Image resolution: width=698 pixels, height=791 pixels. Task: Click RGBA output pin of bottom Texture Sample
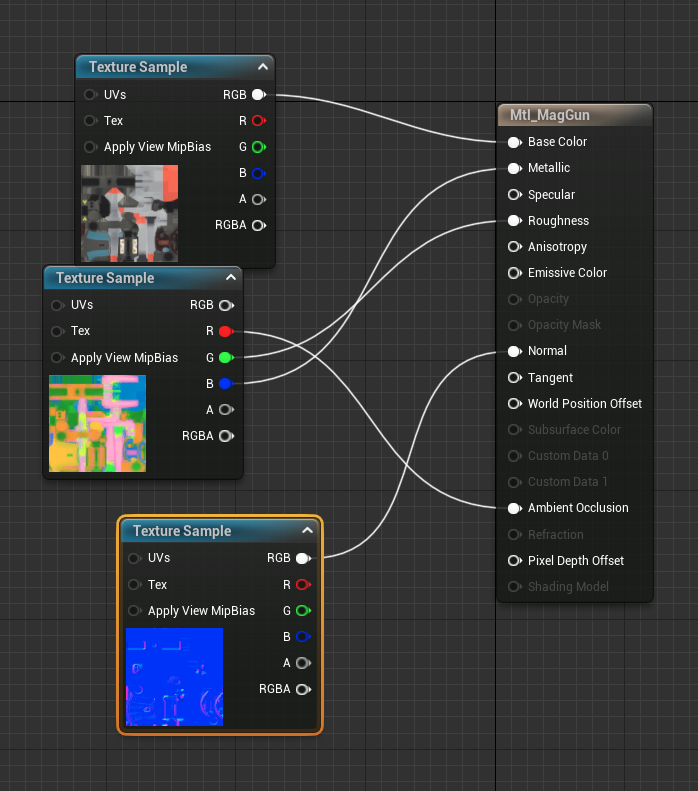click(x=303, y=689)
